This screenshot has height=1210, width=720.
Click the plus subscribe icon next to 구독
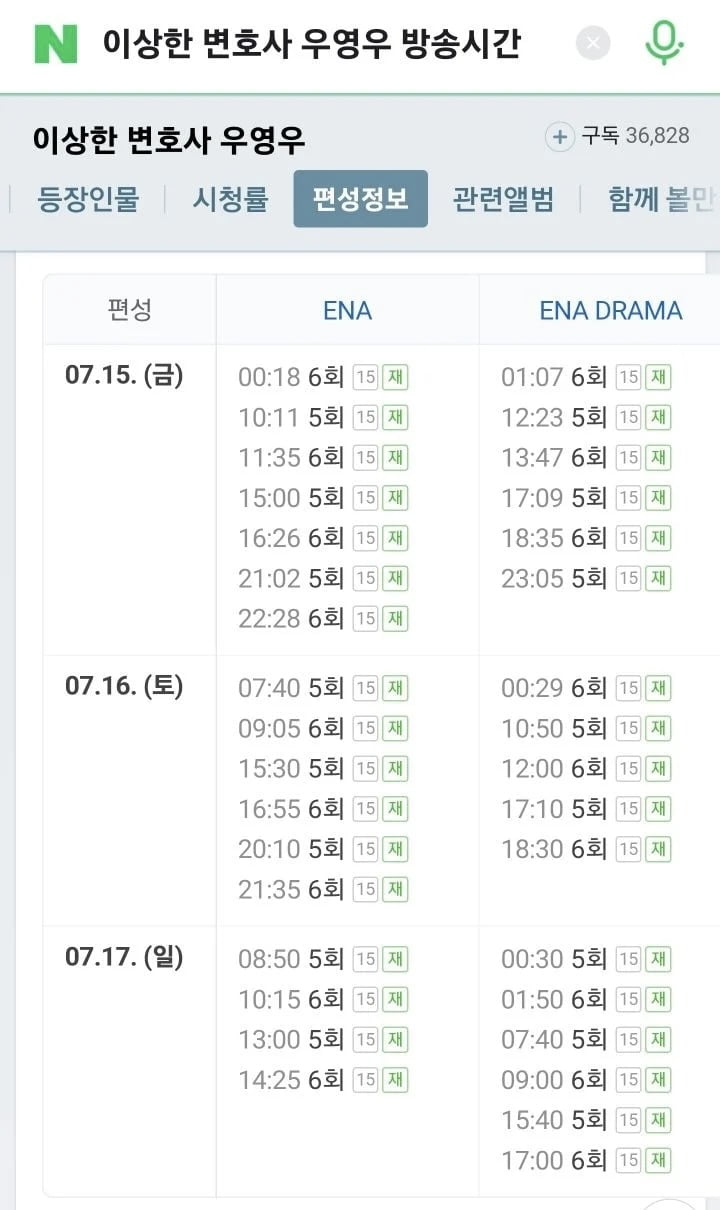coord(559,137)
